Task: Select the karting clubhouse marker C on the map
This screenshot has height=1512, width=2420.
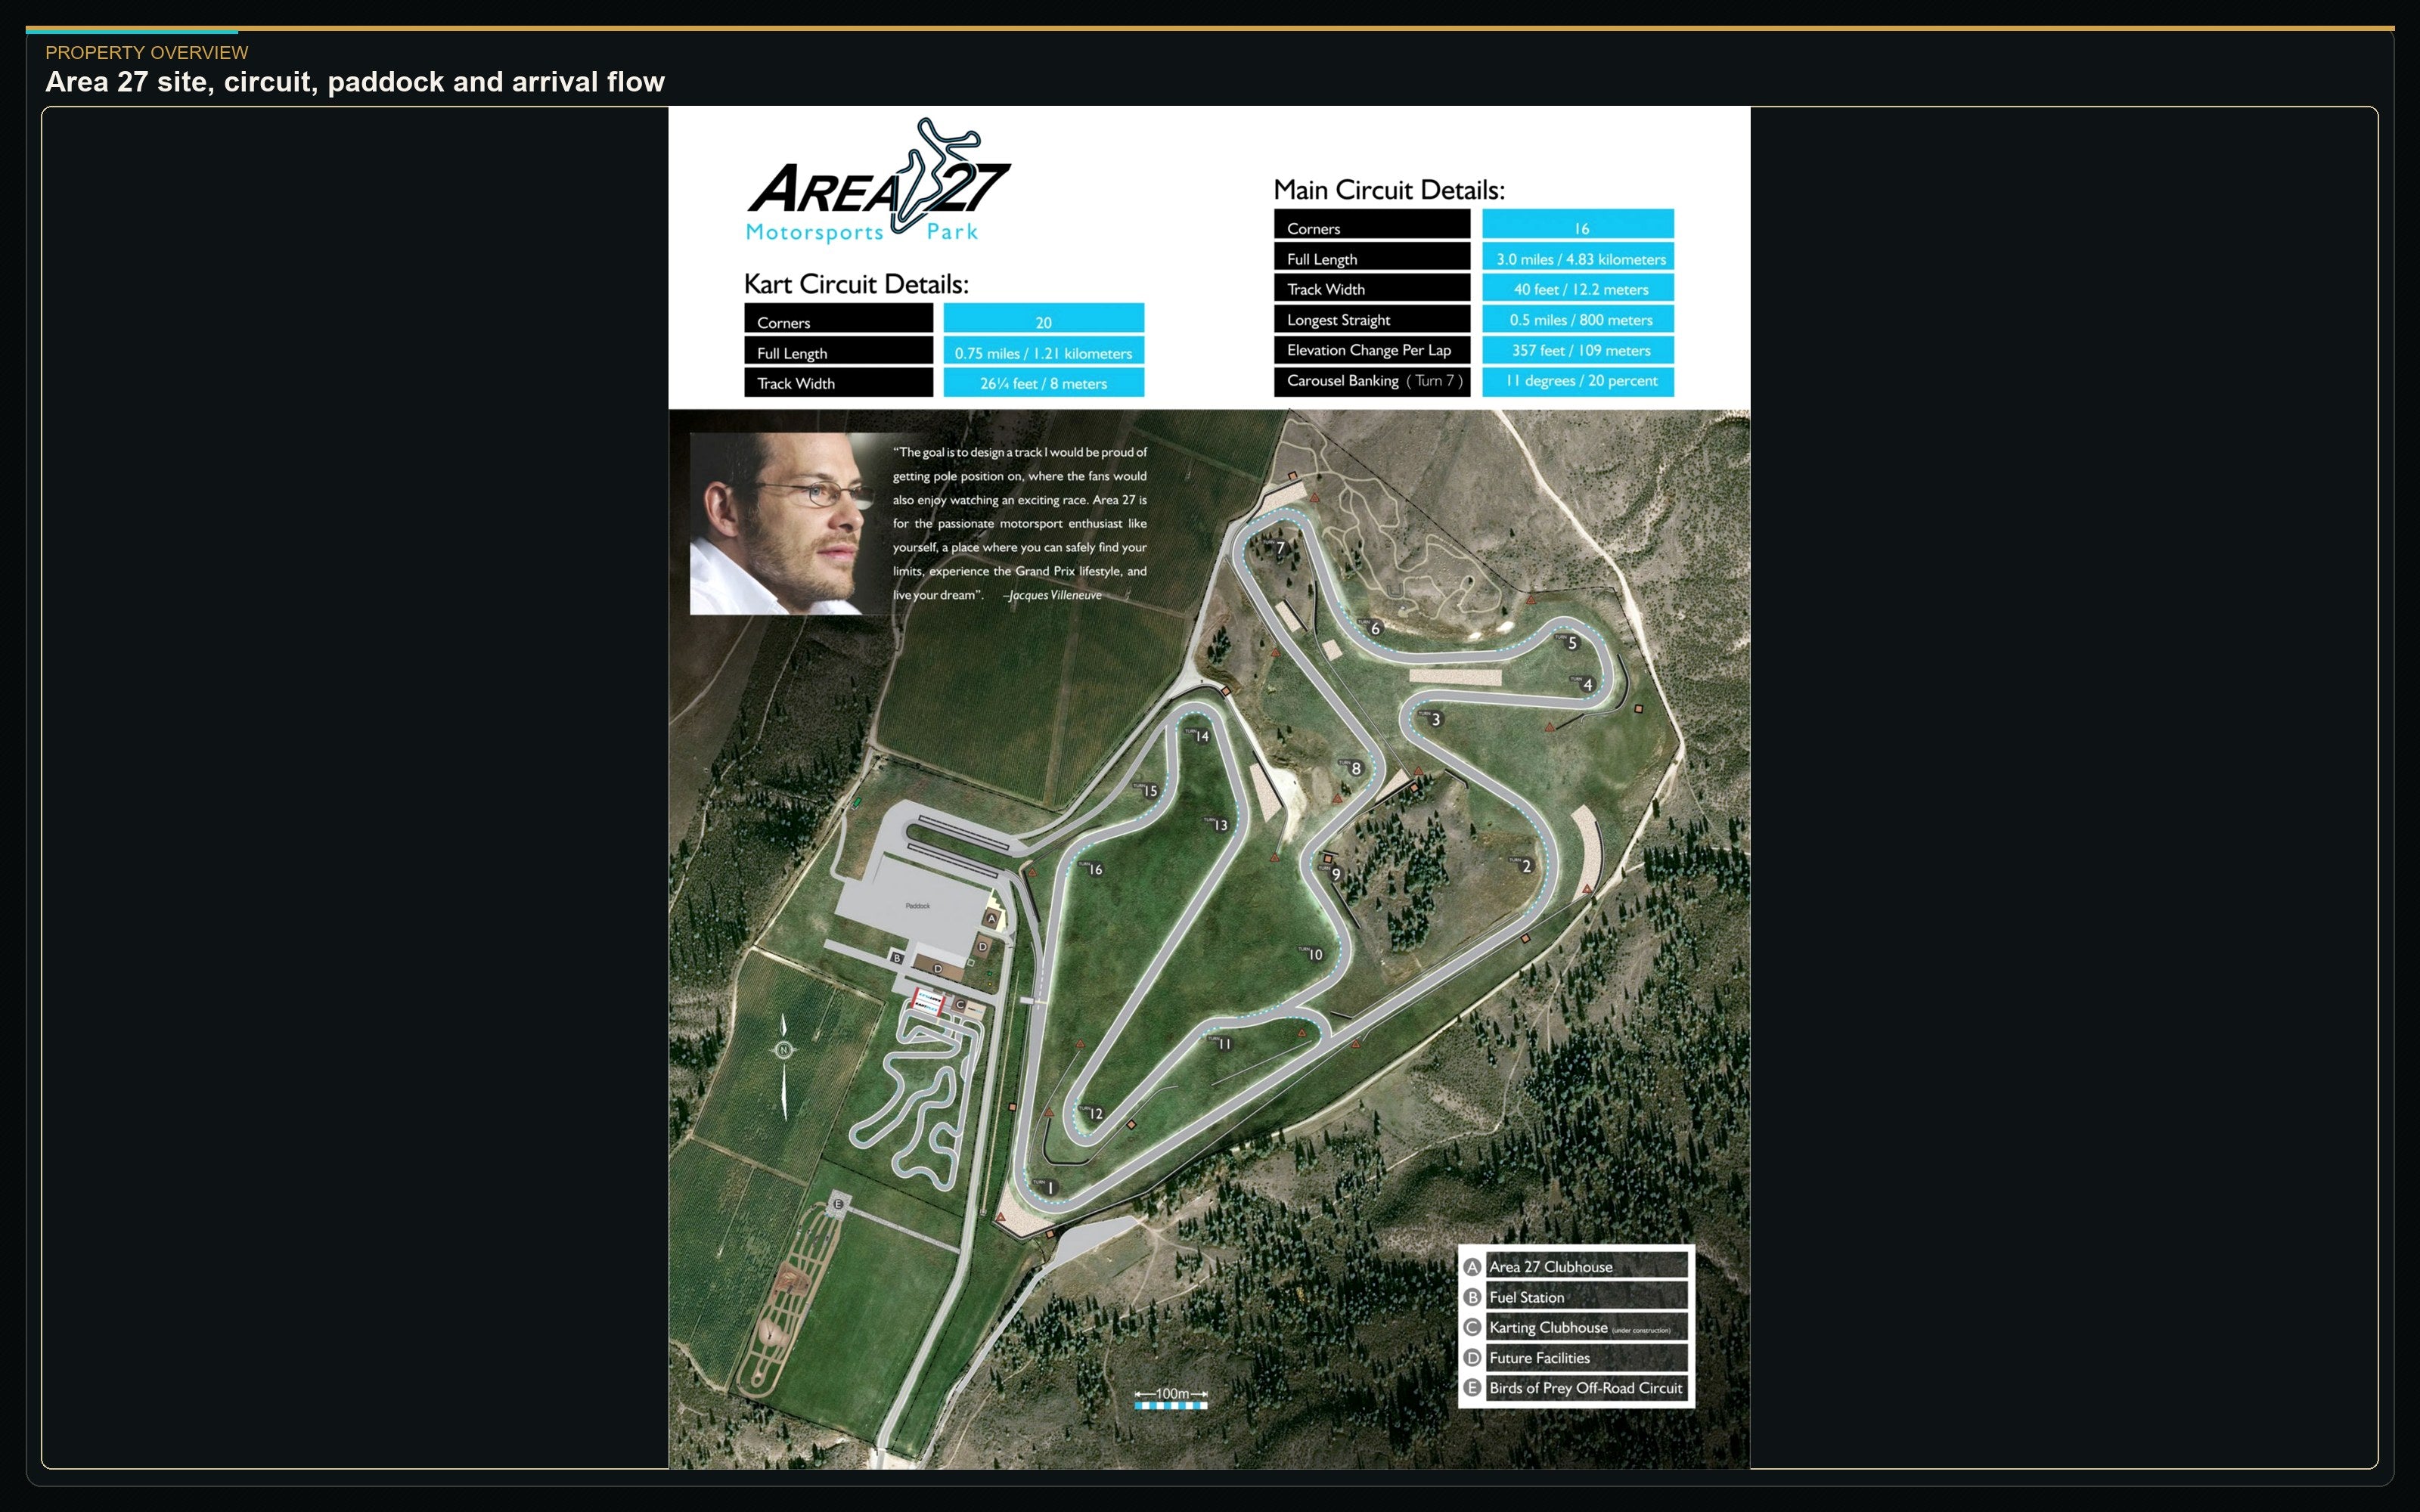Action: tap(960, 1005)
